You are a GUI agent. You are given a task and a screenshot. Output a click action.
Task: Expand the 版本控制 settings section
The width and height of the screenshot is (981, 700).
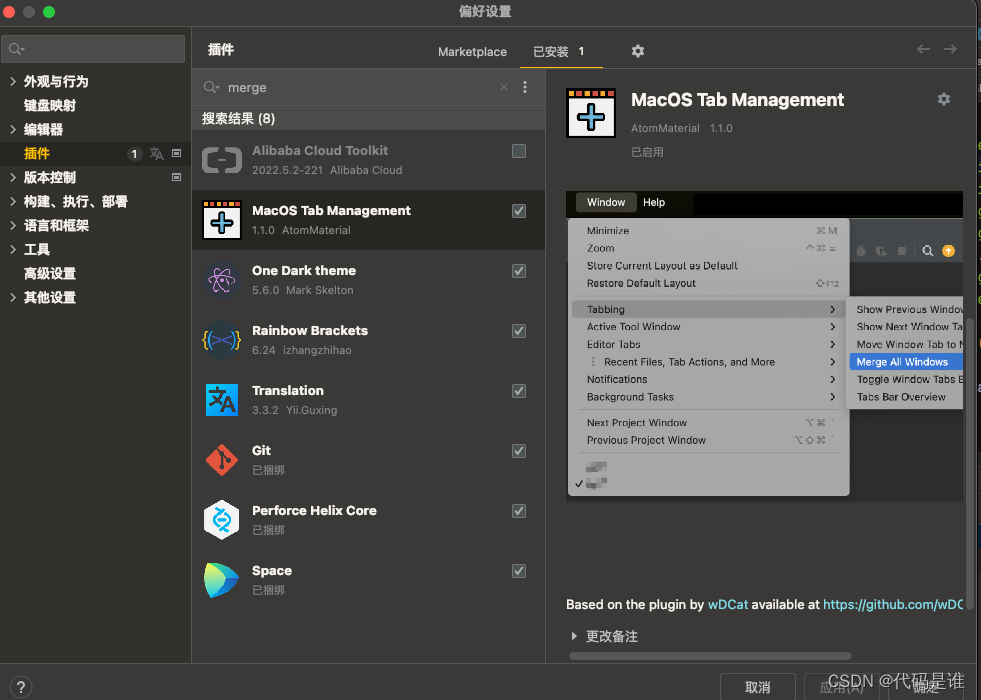[13, 178]
